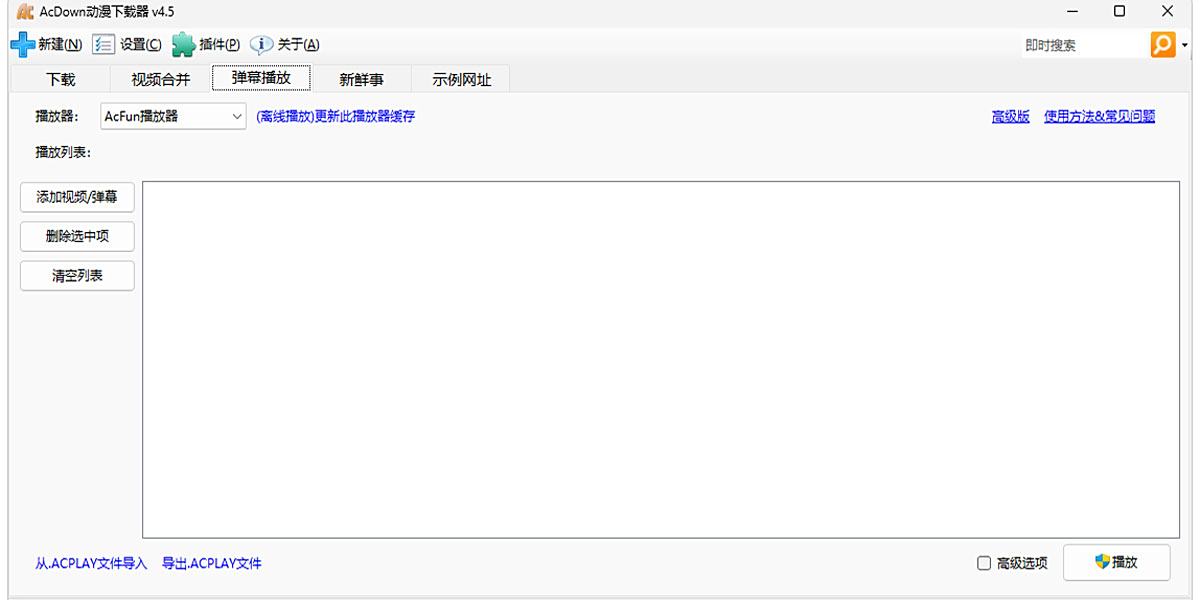Click the 插件 plugins puzzle icon
The width and height of the screenshot is (1200, 600).
pyautogui.click(x=181, y=44)
